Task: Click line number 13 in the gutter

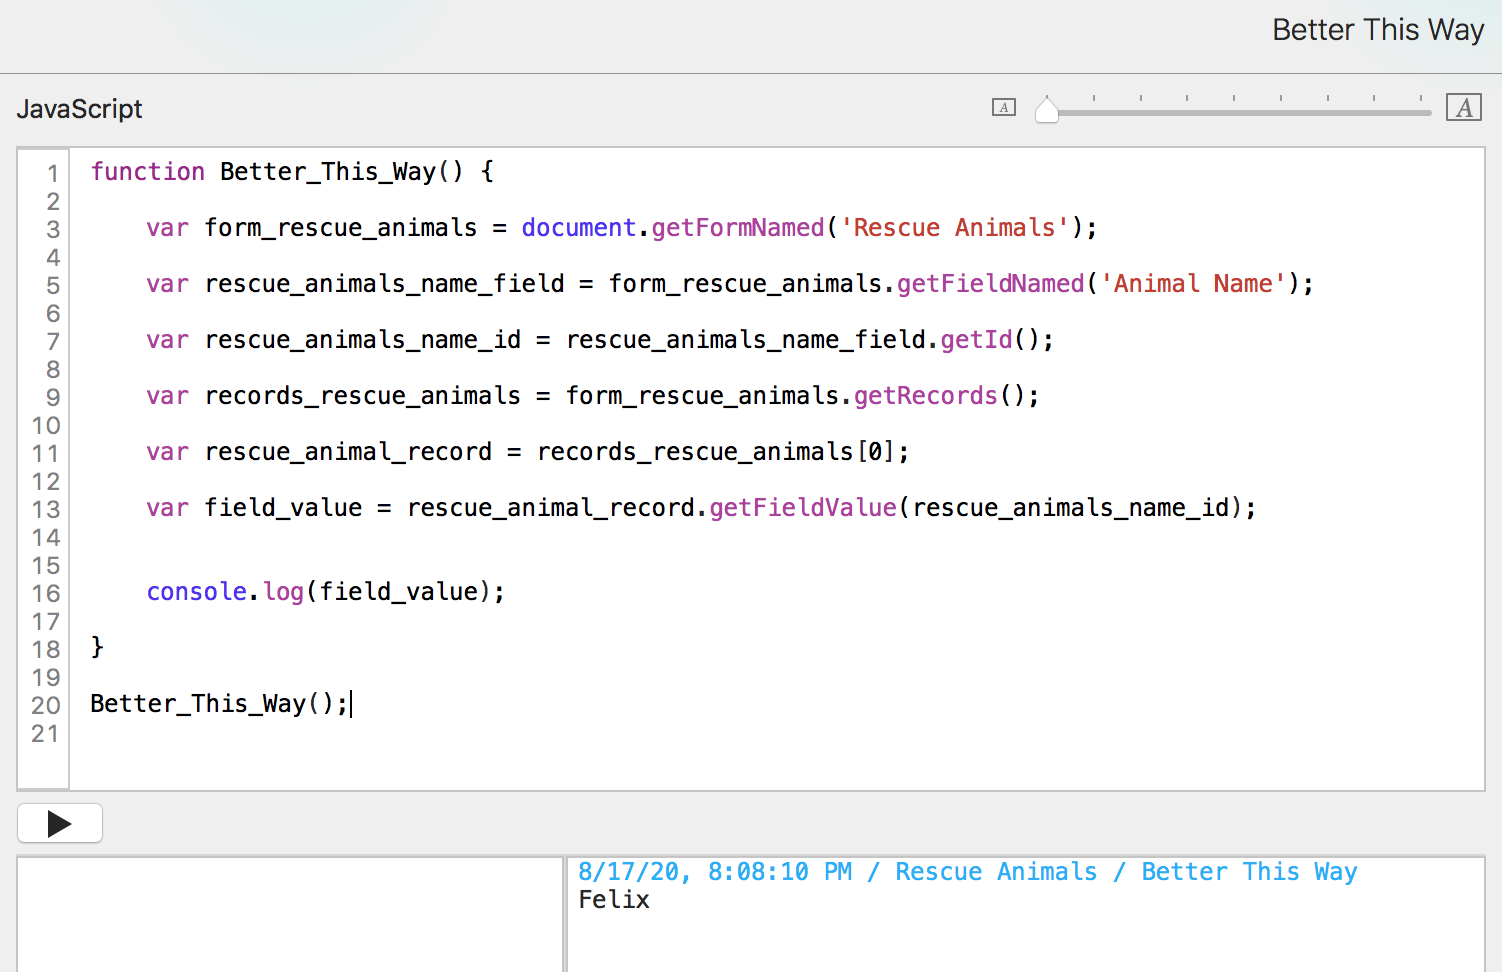Action: [46, 509]
